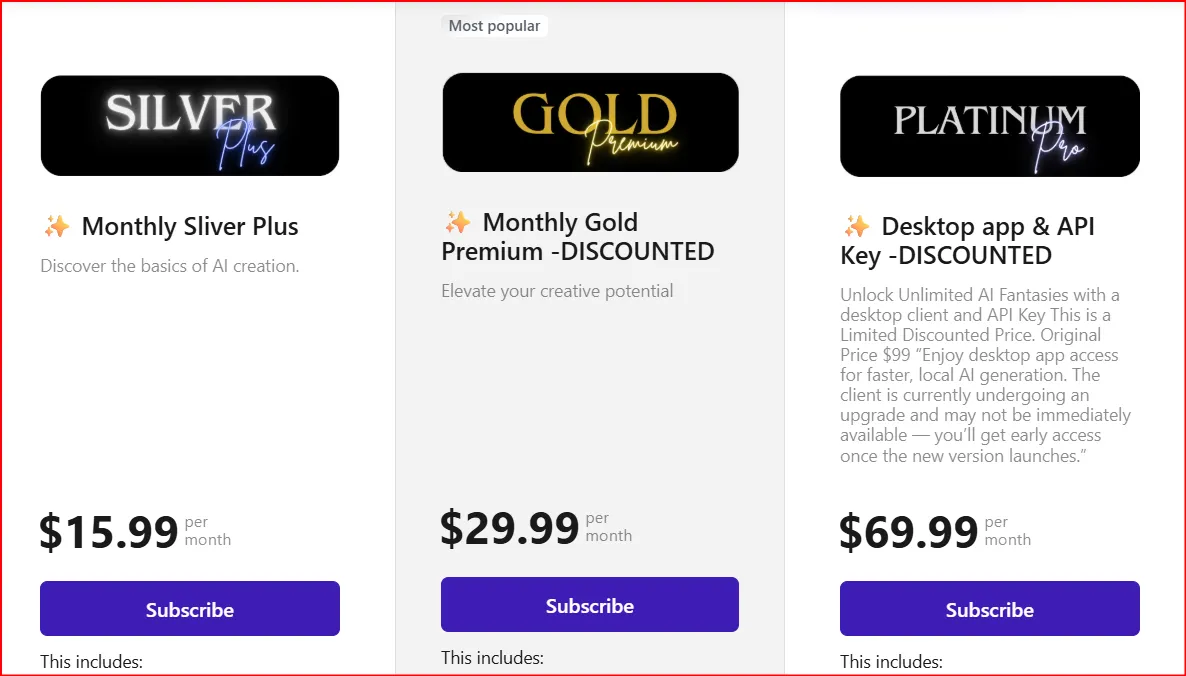Click the sparkle icon beside Monthly Sliver Plus
The image size is (1186, 676).
pos(56,226)
